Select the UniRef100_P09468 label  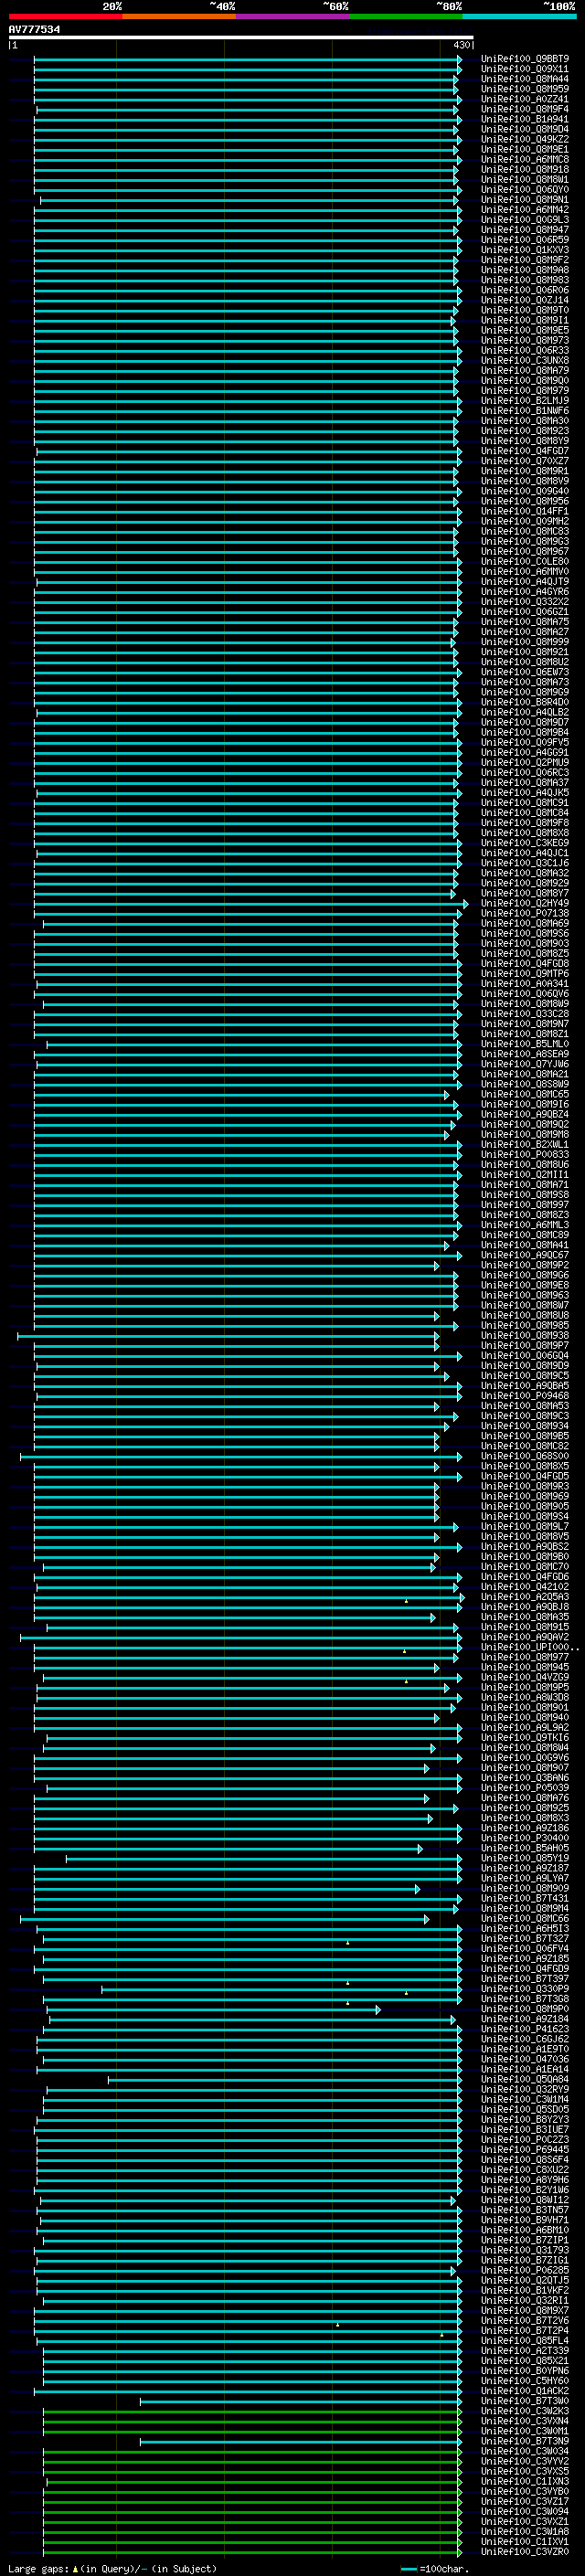tap(524, 1396)
